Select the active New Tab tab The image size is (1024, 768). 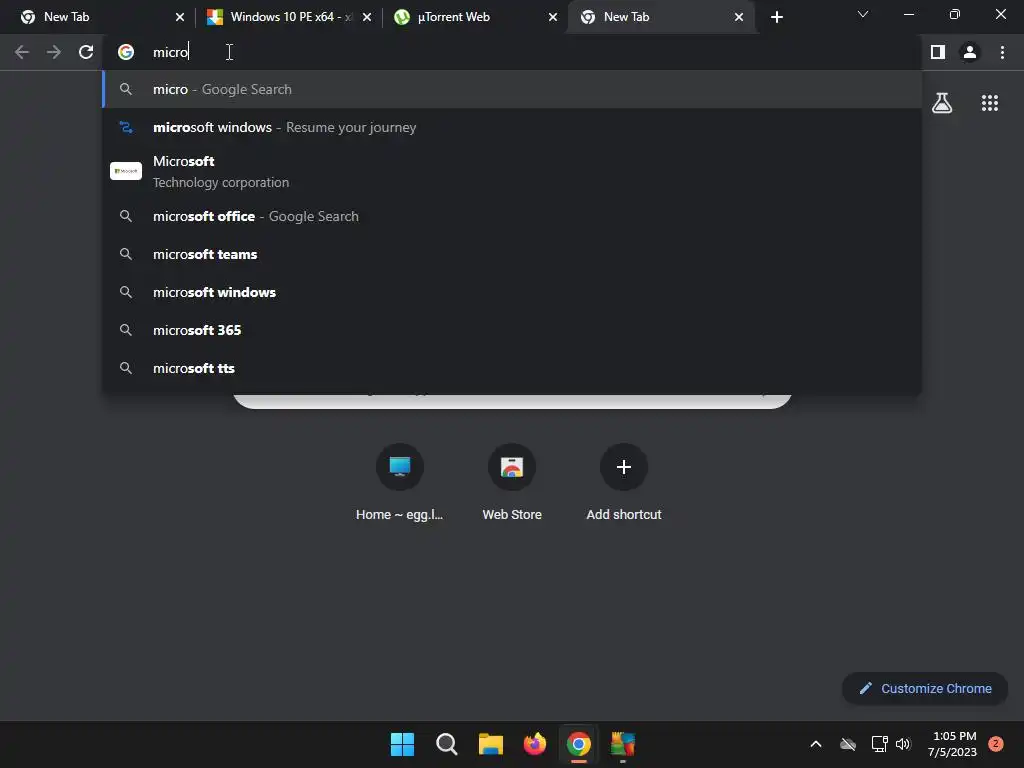click(662, 17)
